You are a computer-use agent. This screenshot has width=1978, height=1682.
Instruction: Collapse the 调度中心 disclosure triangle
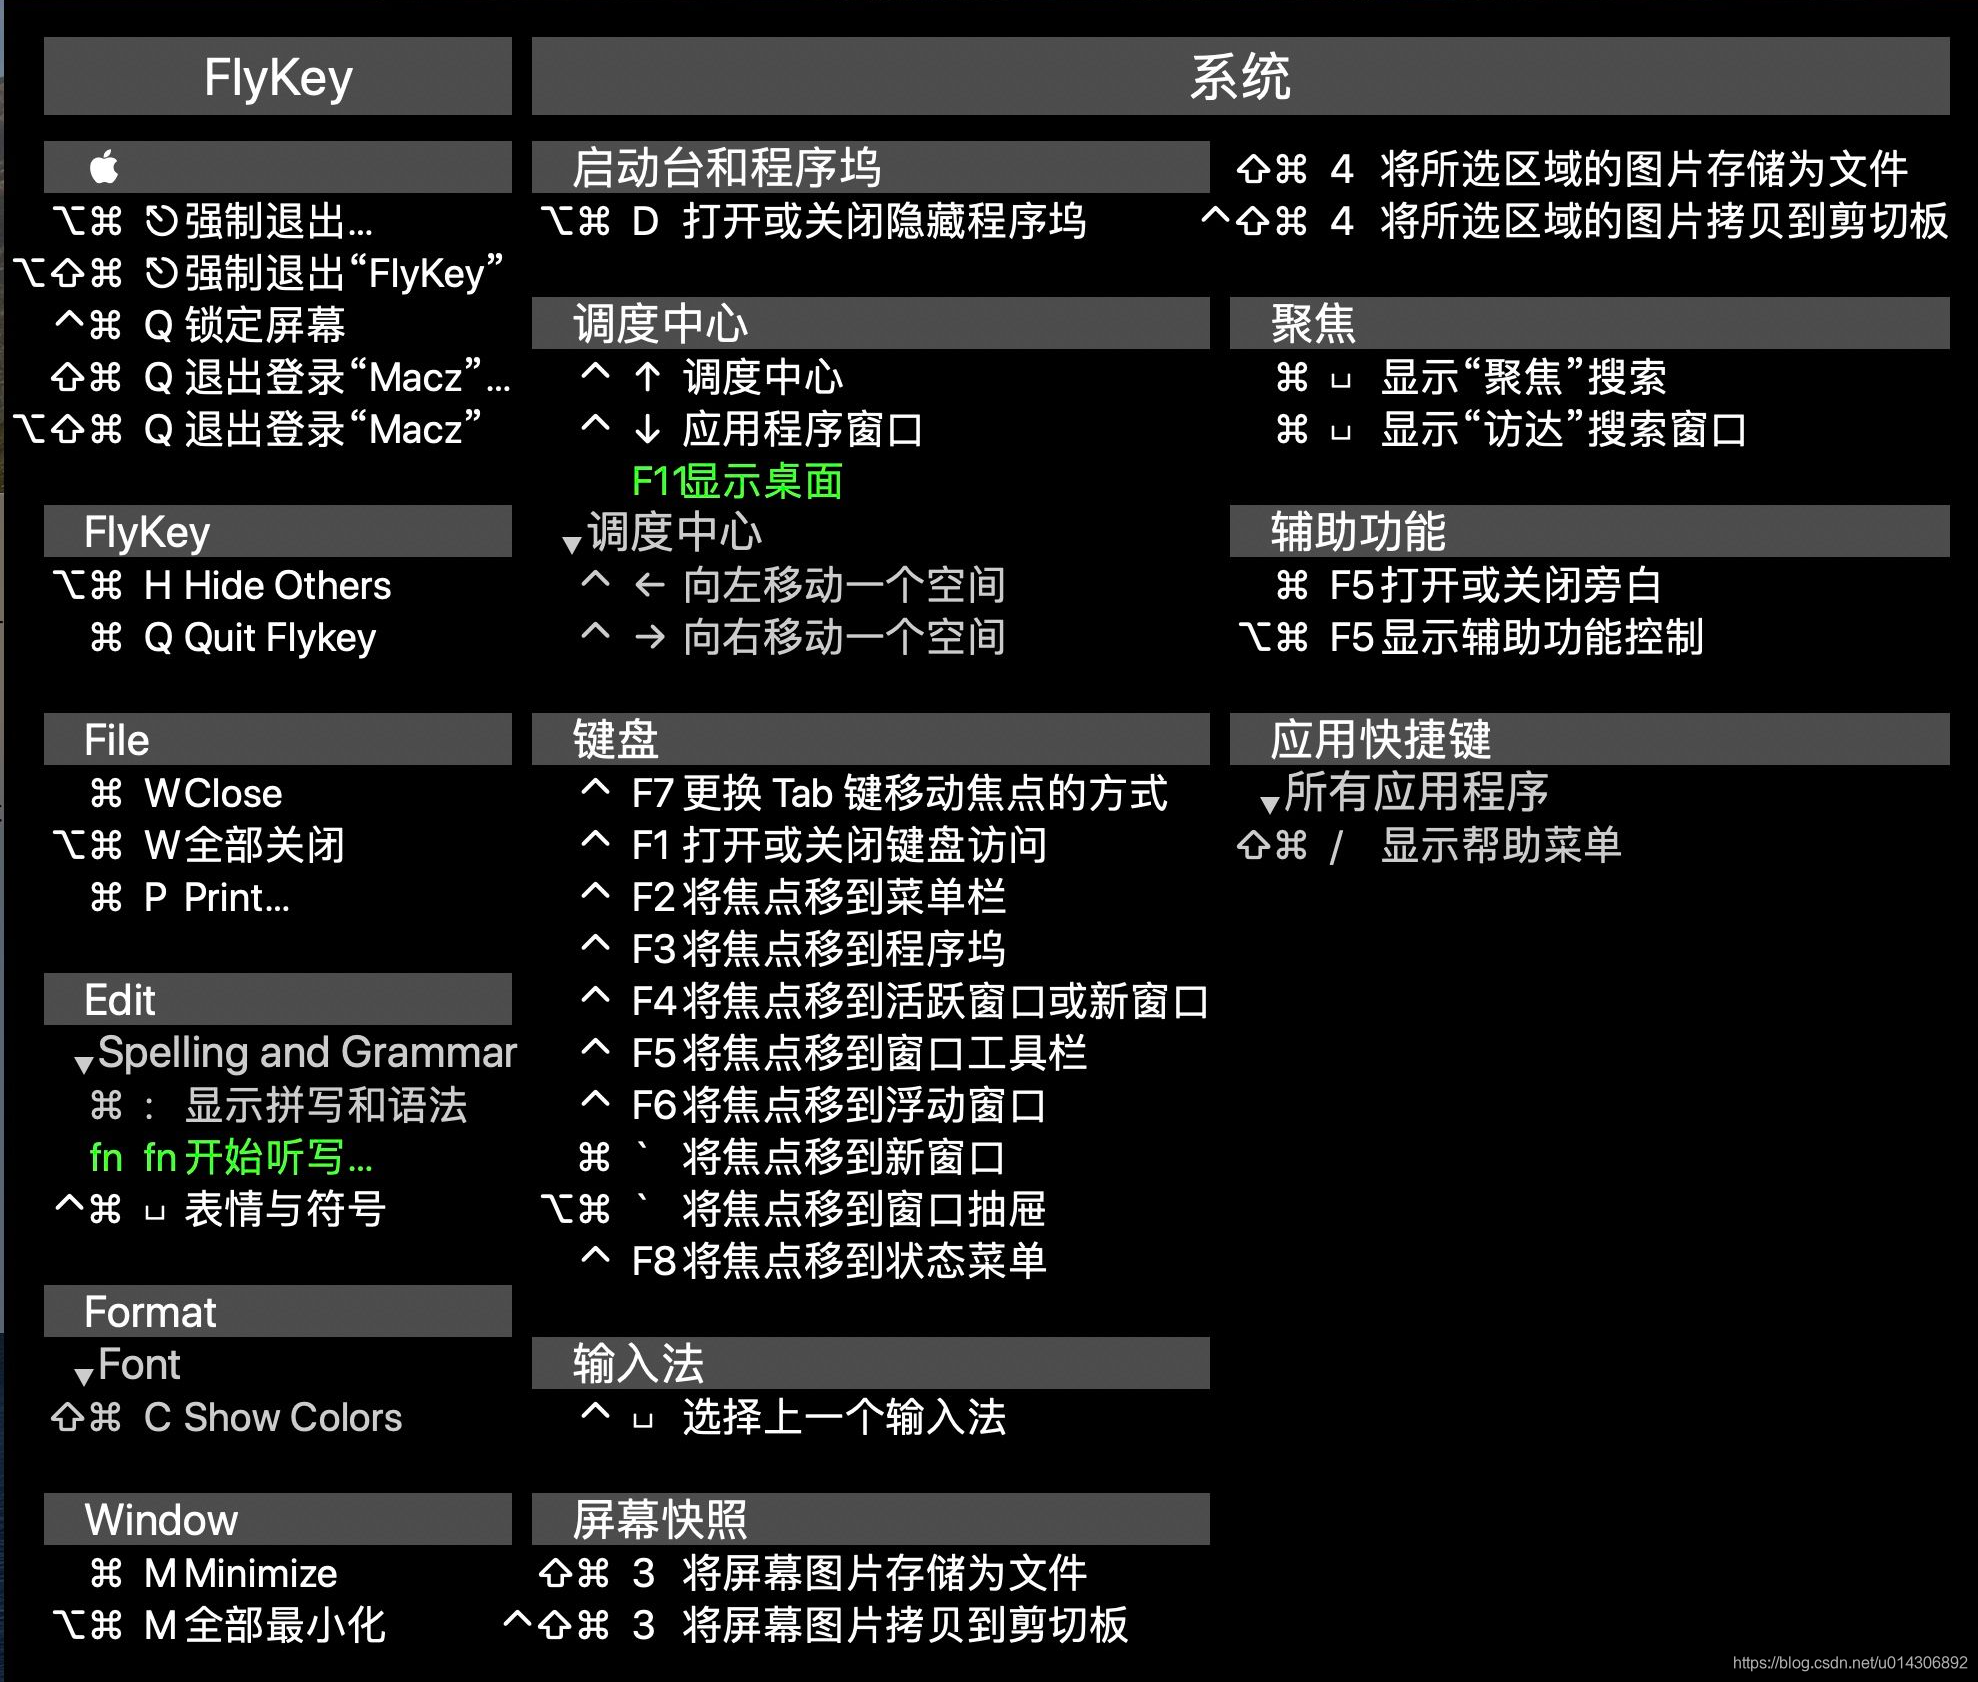coord(572,544)
